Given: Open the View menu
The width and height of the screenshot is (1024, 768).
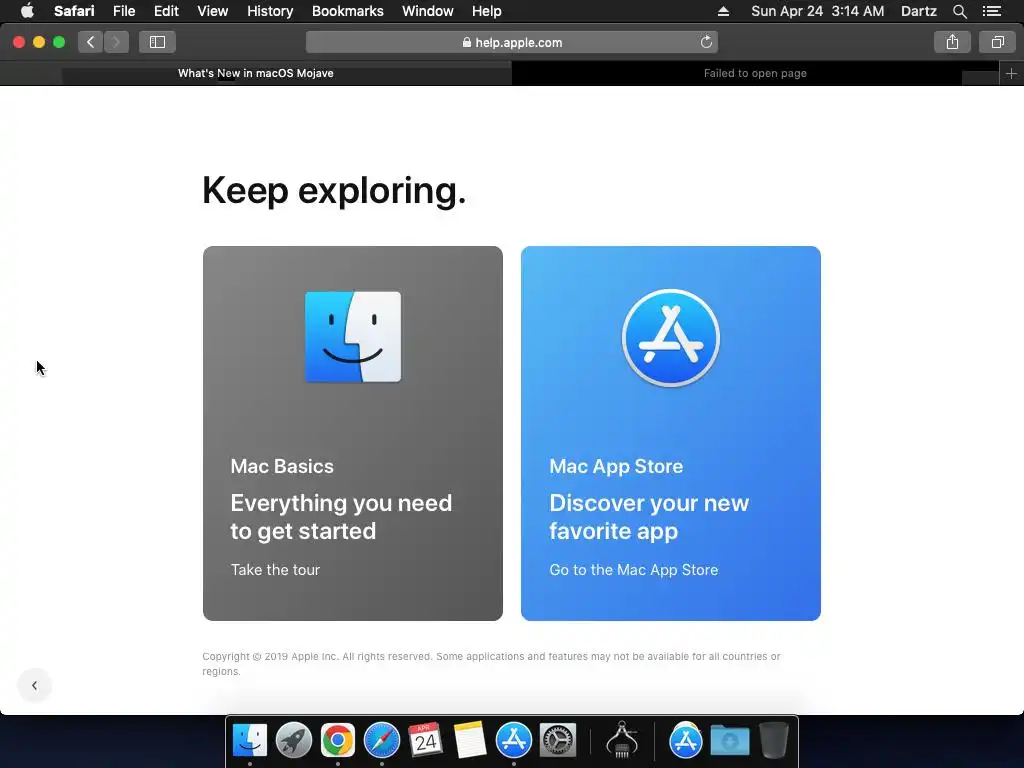Looking at the screenshot, I should 212,11.
